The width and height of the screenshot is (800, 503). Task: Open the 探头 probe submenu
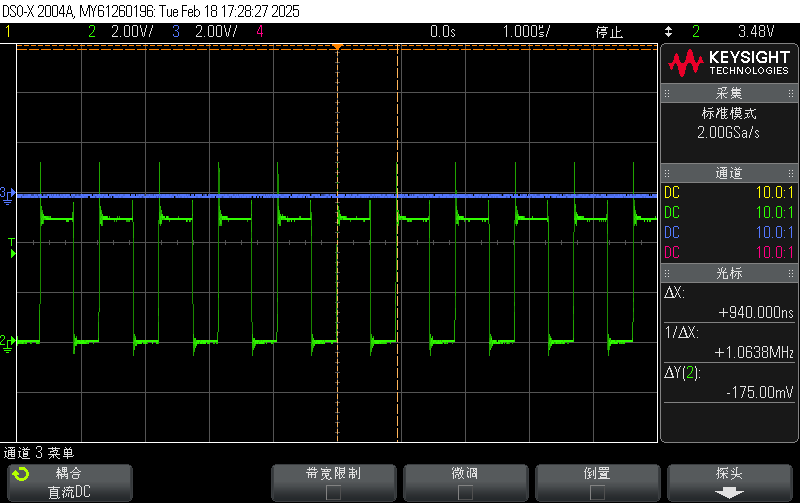point(730,483)
